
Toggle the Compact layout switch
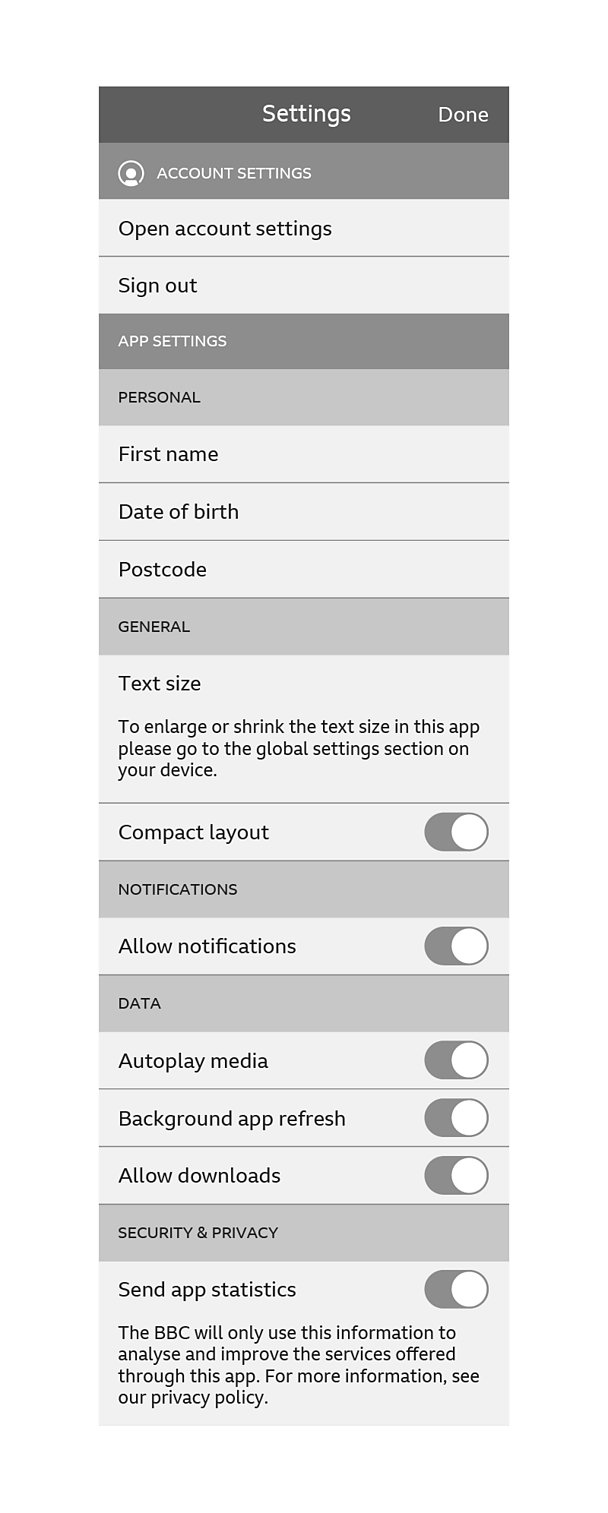click(x=456, y=832)
